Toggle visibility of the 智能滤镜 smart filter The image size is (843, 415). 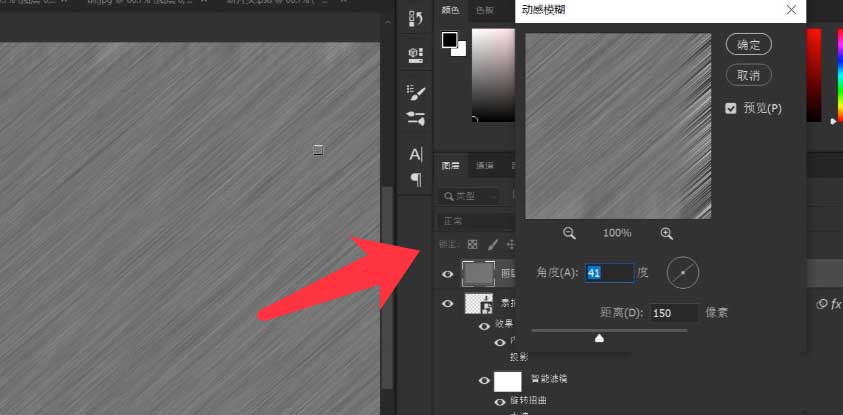pyautogui.click(x=484, y=380)
